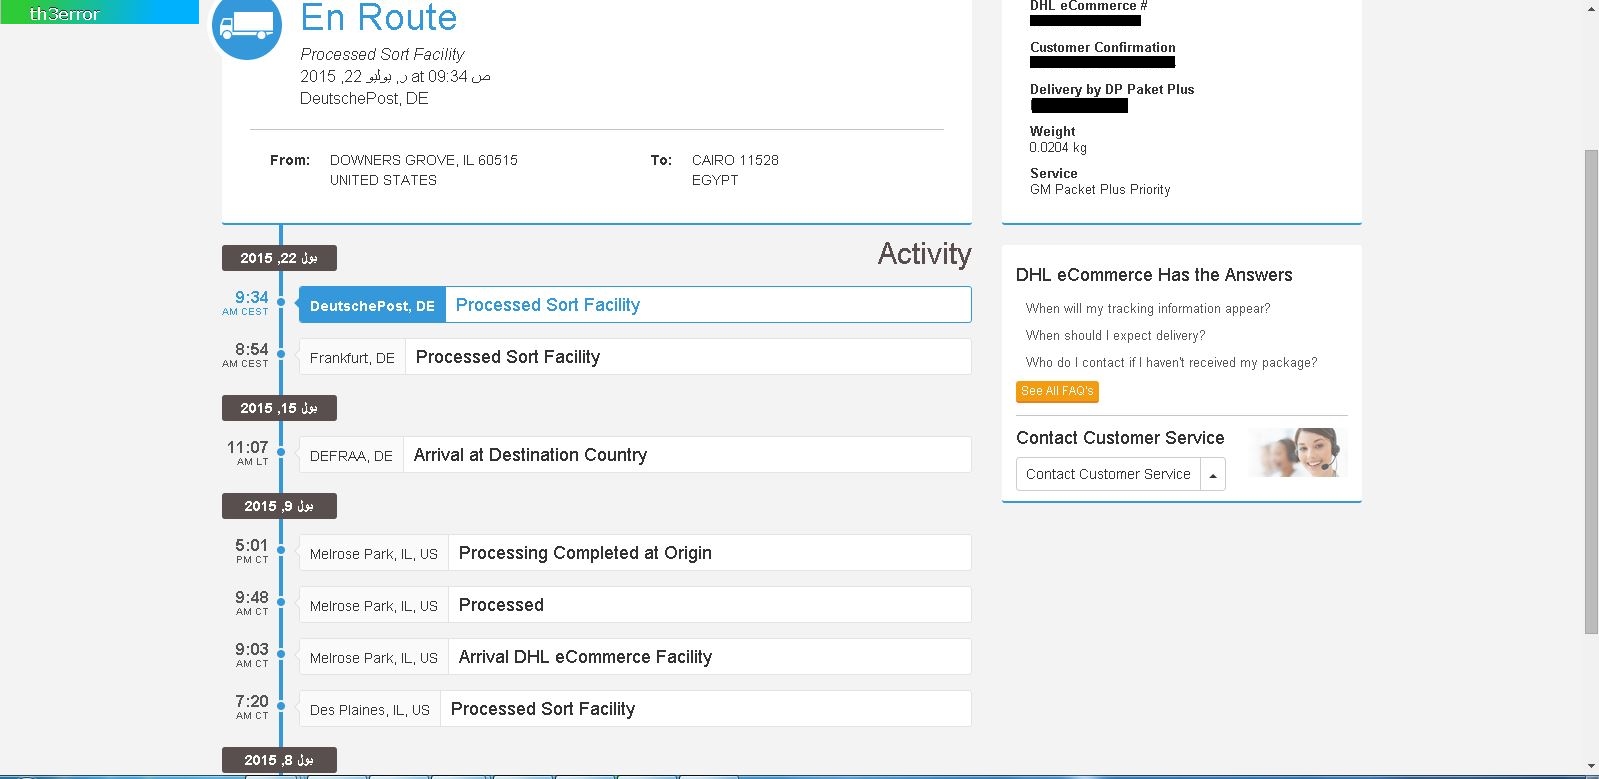Open 'Who do I contact' package FAQ link

coord(1171,363)
